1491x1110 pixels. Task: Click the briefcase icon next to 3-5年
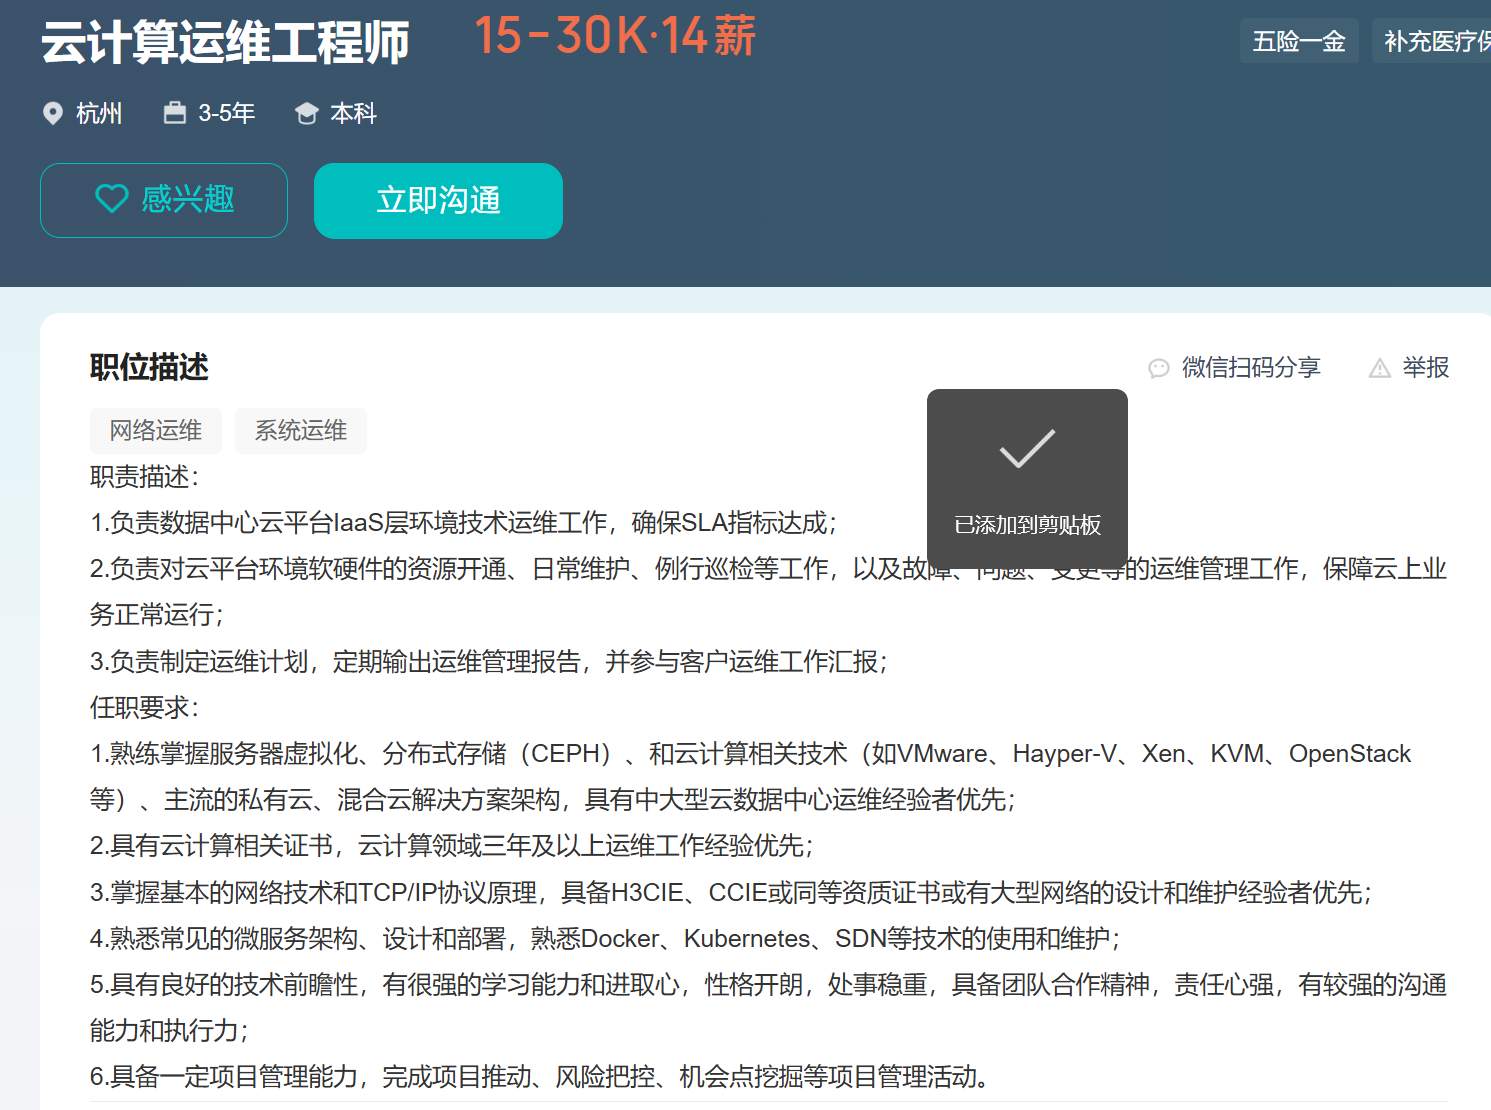click(x=176, y=112)
